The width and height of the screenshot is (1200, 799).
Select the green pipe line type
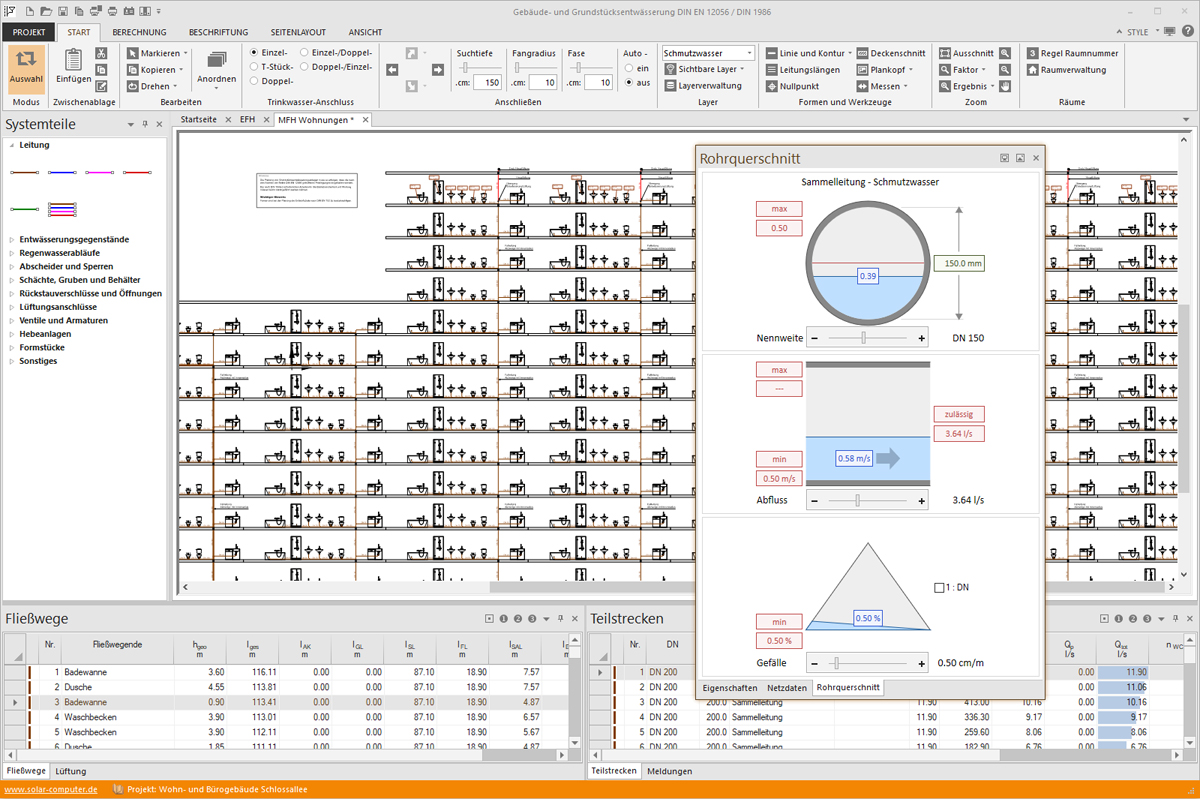pos(25,210)
